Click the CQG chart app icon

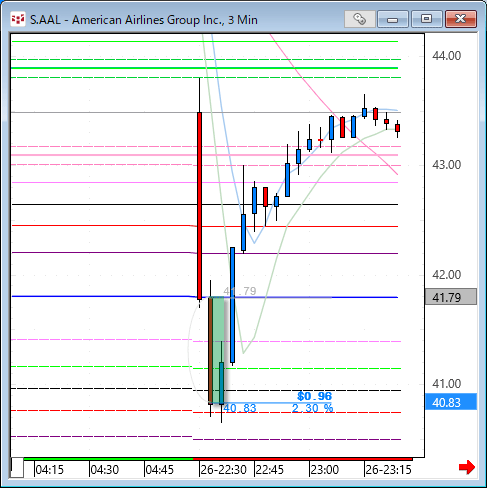(x=18, y=19)
